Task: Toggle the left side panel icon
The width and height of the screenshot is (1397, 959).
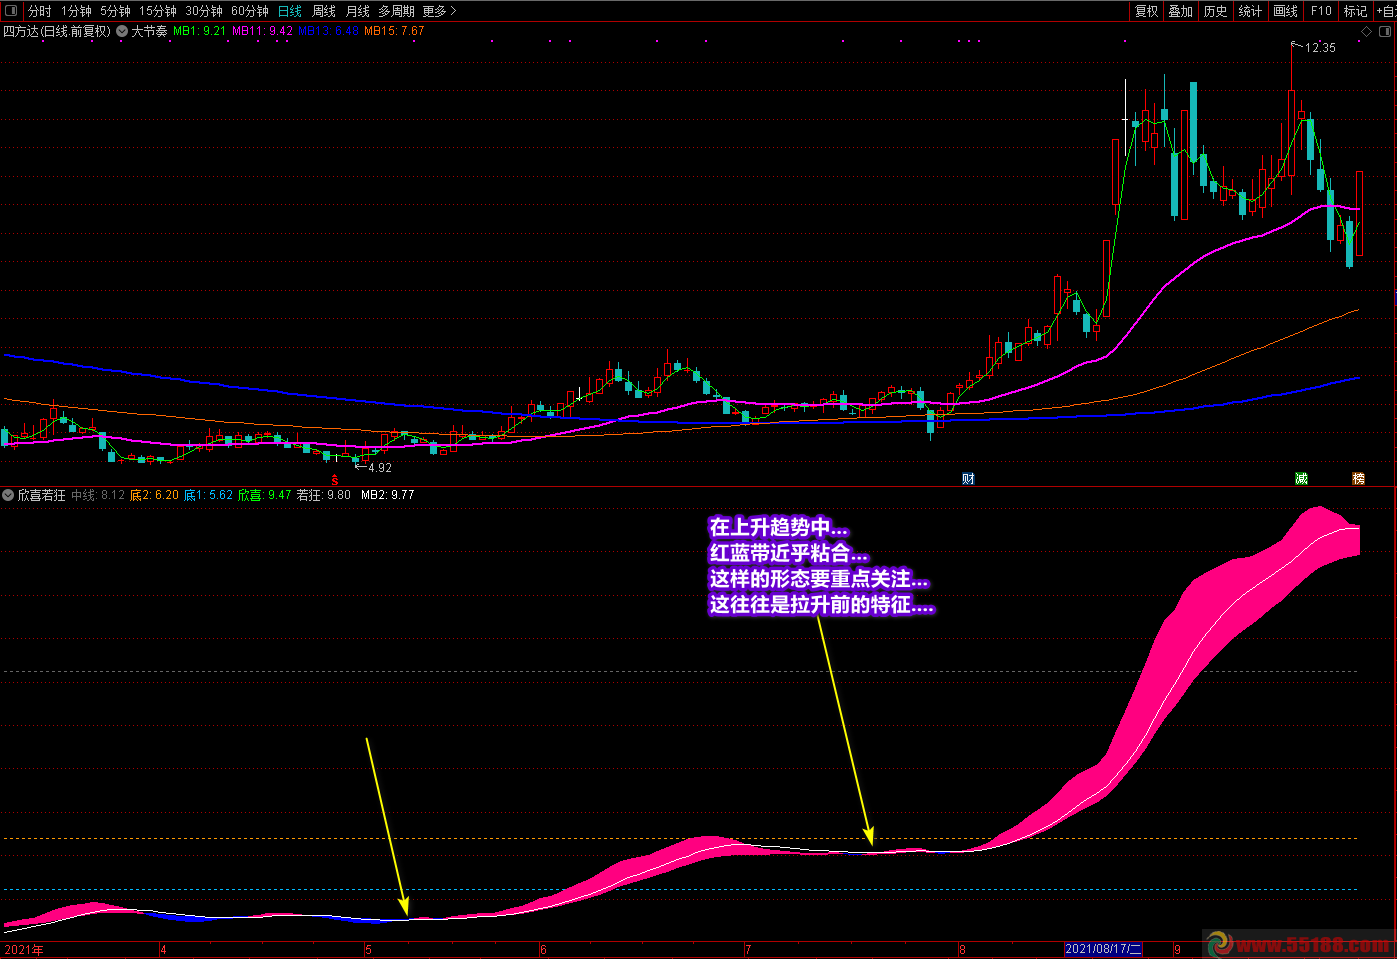Action: coord(11,11)
